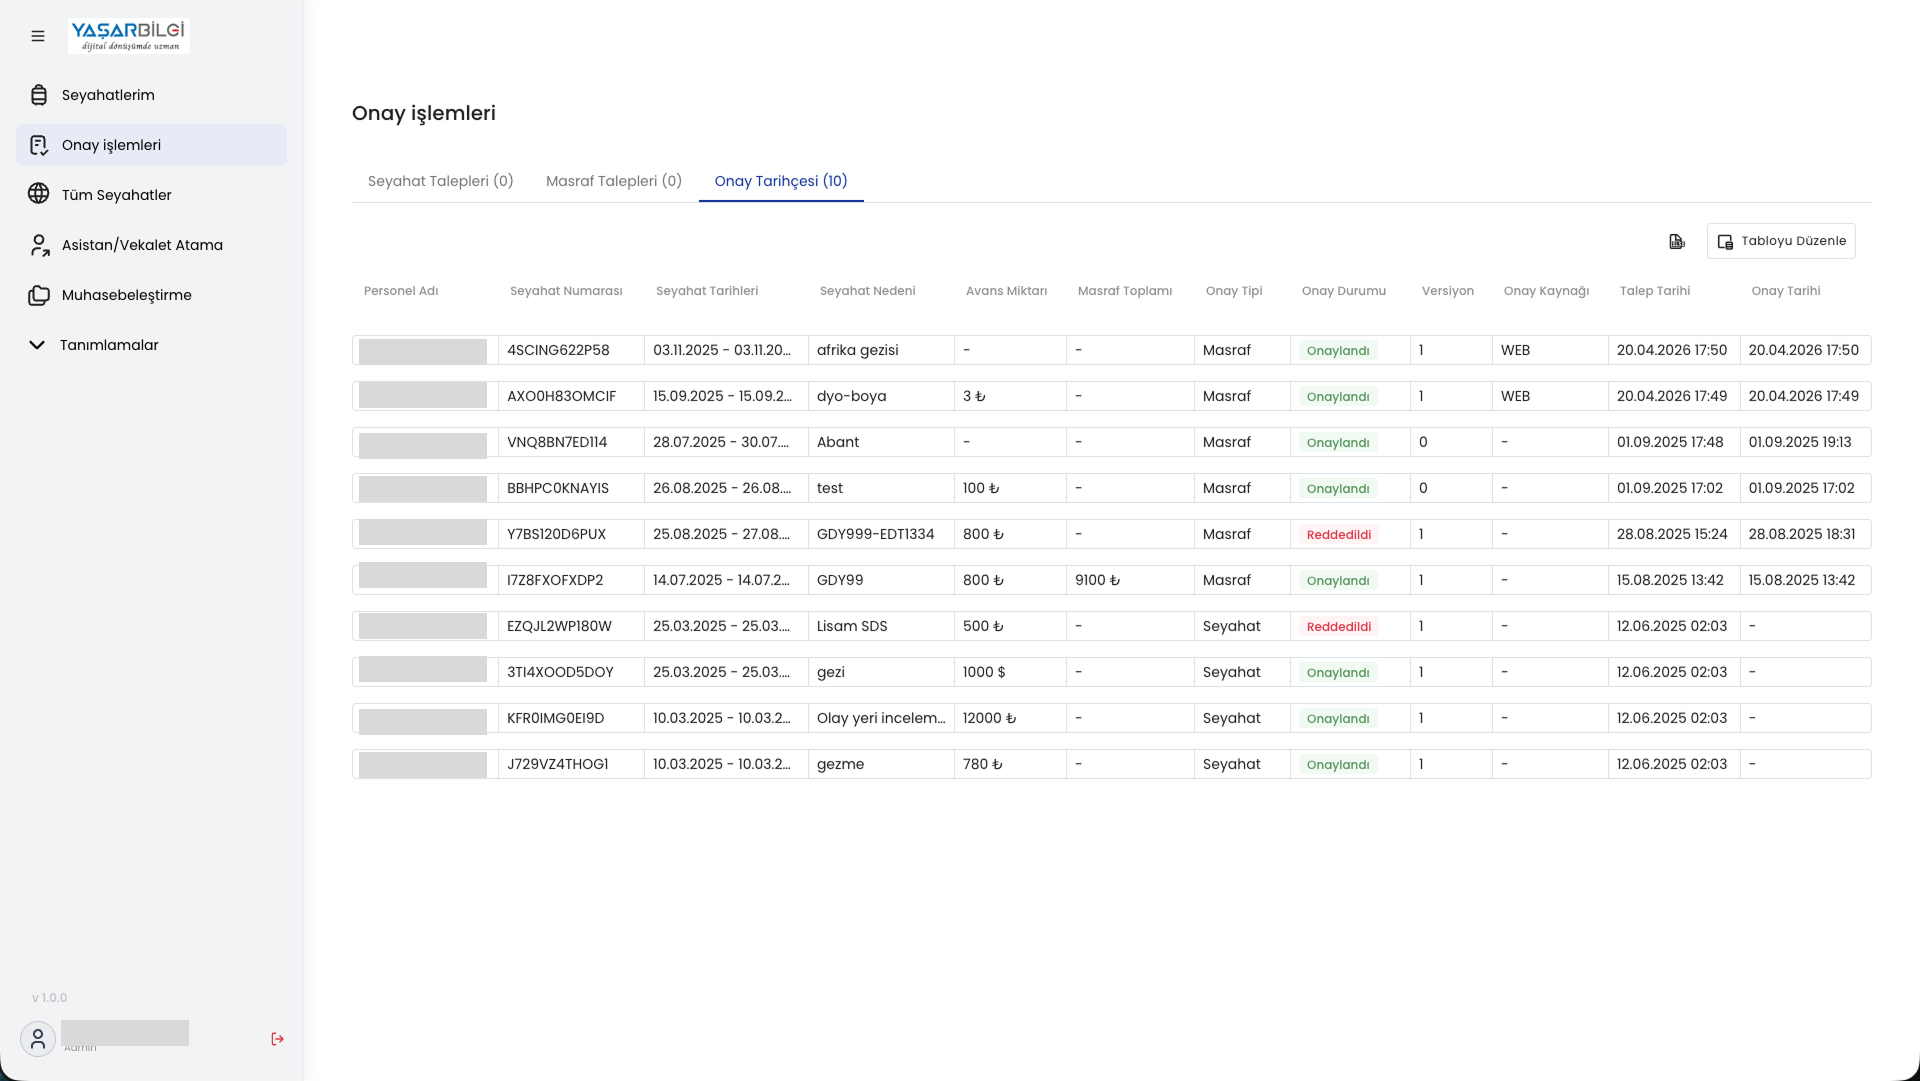Click the 'afrika gezisi' travel reason
The height and width of the screenshot is (1081, 1920).
[x=858, y=350]
